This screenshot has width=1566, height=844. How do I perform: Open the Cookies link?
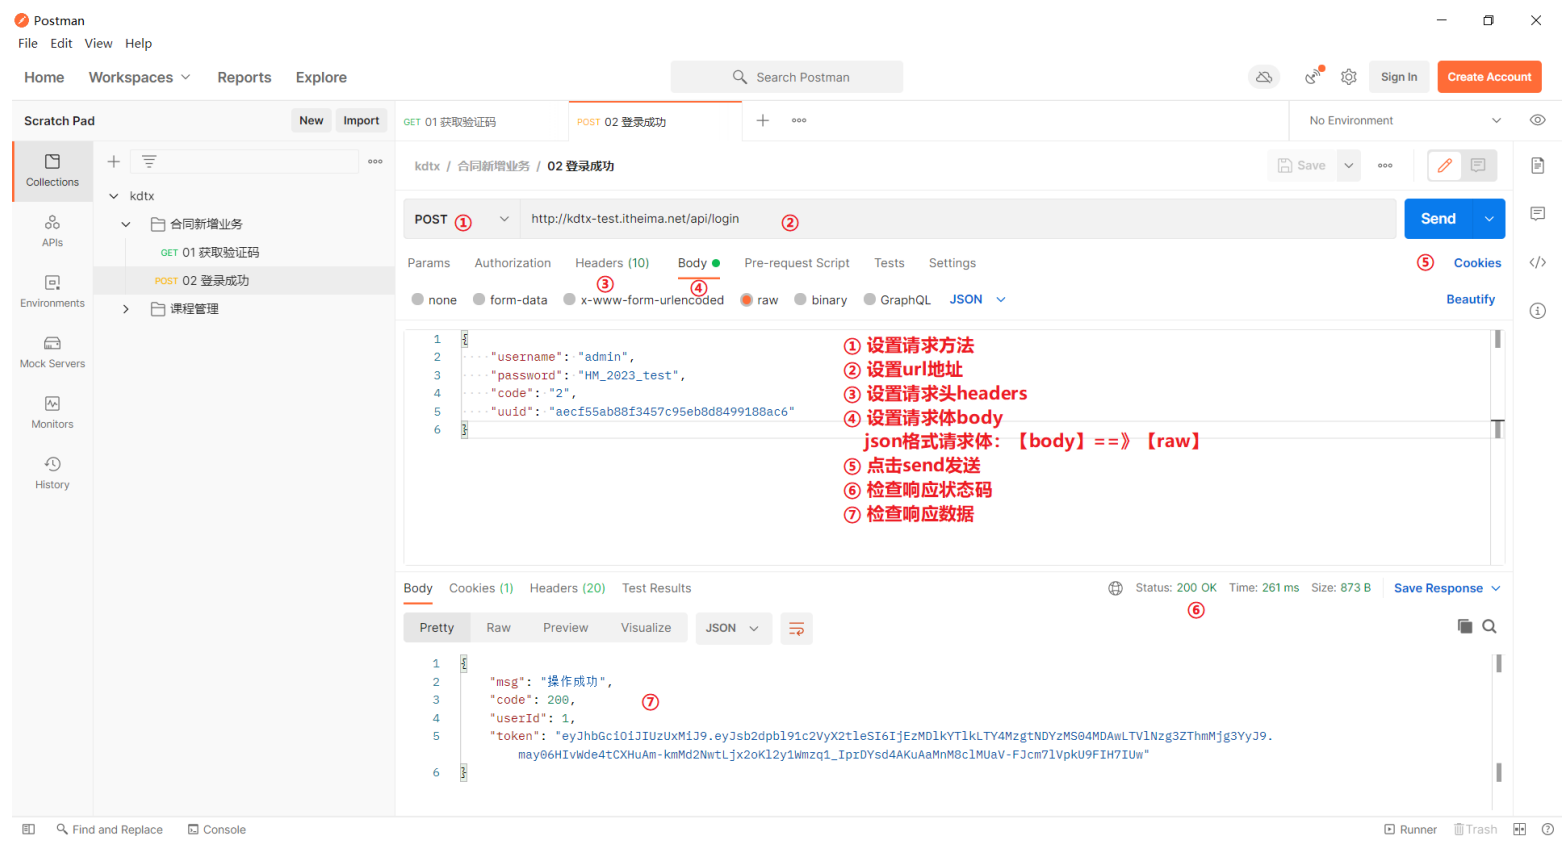(x=1477, y=263)
